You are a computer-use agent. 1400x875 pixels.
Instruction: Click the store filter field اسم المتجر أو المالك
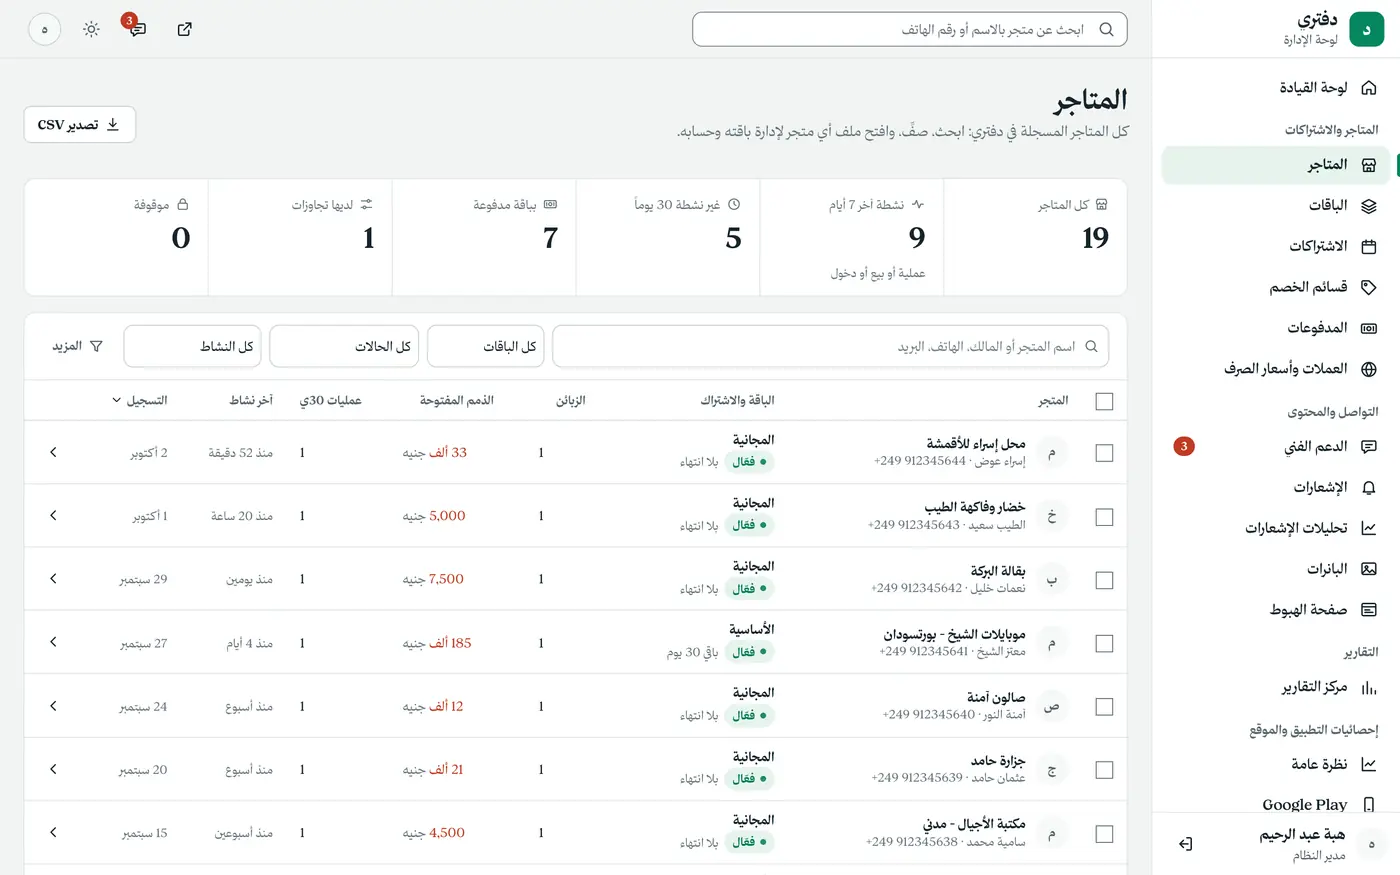[830, 346]
